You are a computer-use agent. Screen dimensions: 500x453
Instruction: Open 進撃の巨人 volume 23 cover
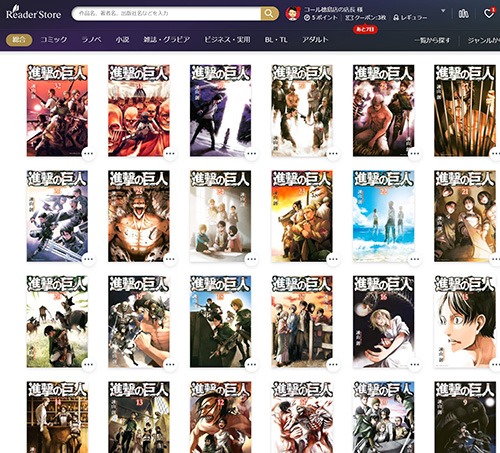(x=302, y=216)
